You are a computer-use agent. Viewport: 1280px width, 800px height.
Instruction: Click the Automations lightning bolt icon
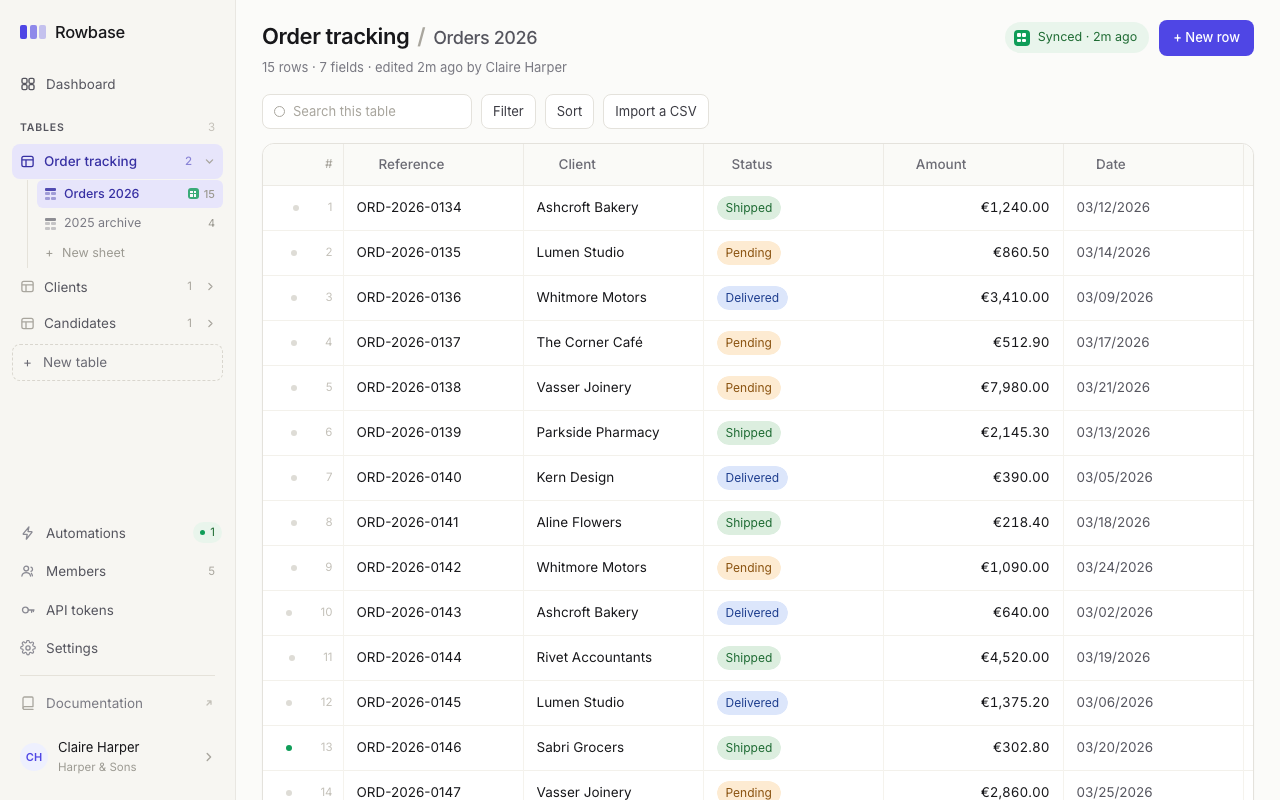[x=28, y=533]
